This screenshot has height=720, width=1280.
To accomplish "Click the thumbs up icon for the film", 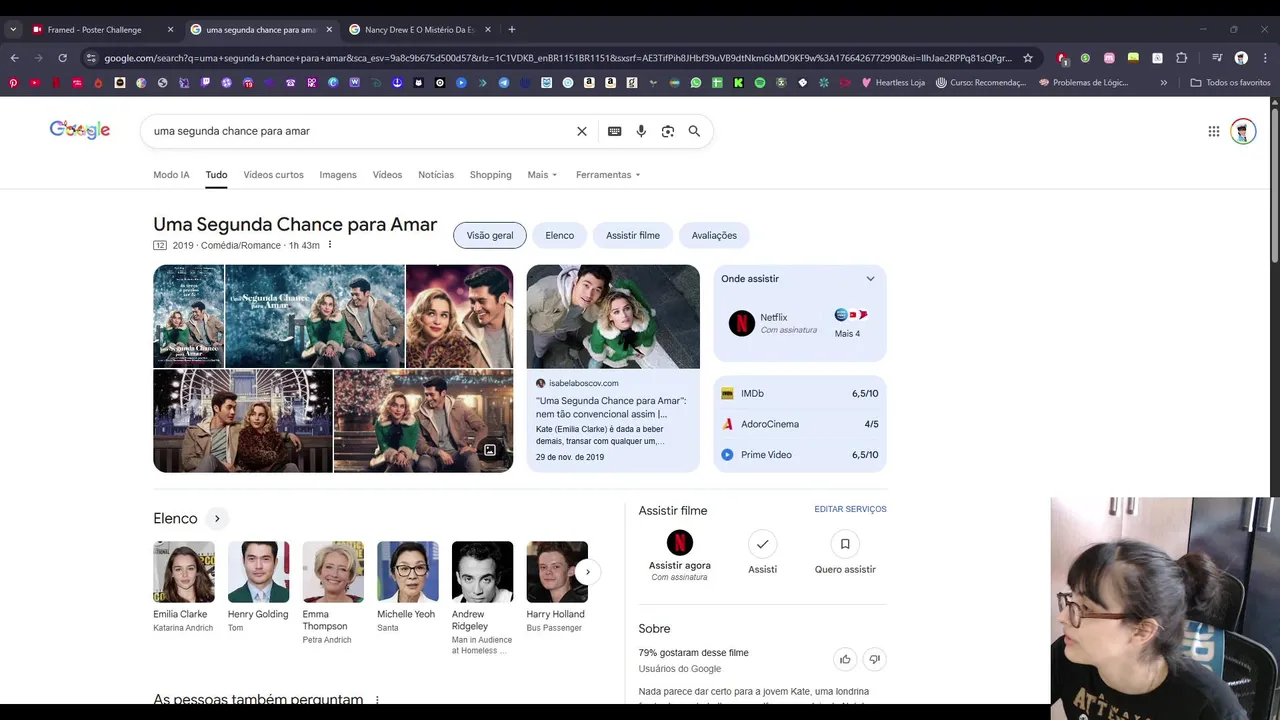I will click(x=845, y=659).
